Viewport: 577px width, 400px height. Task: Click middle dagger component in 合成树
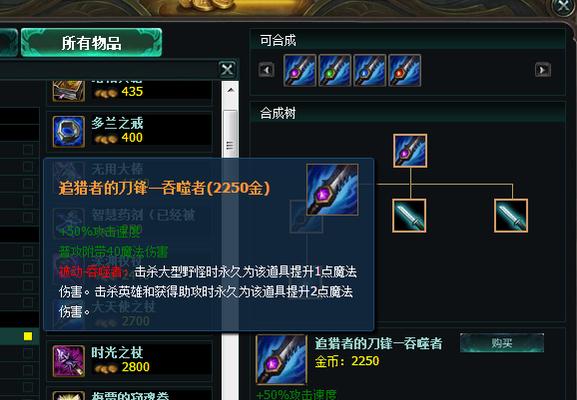point(409,216)
